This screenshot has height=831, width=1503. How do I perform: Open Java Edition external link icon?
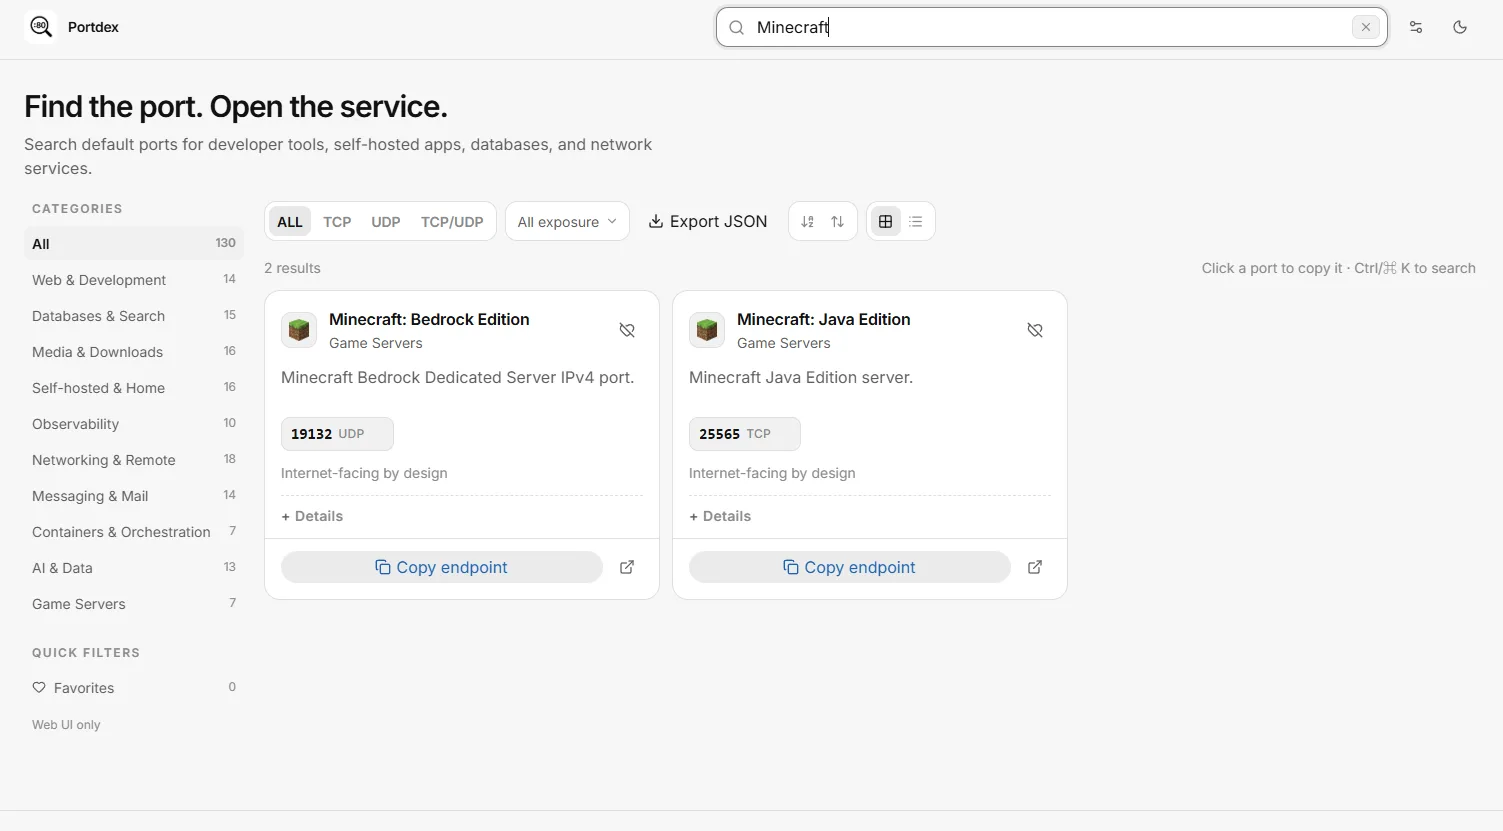coord(1035,567)
